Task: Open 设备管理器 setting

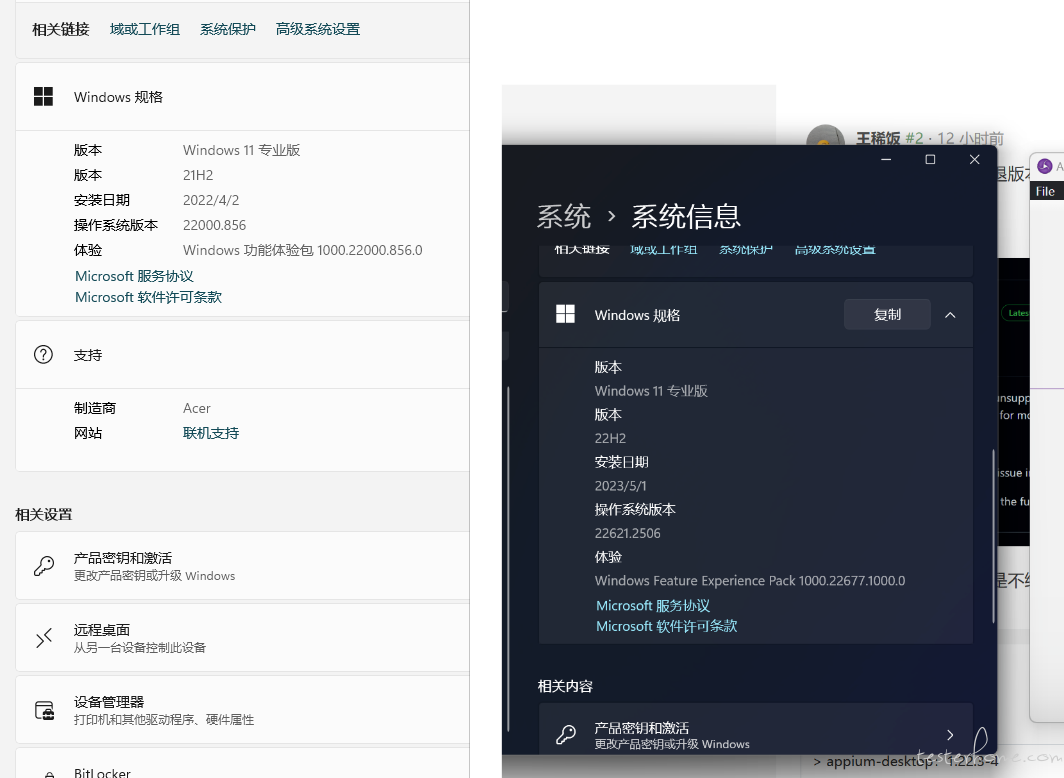Action: pyautogui.click(x=242, y=710)
